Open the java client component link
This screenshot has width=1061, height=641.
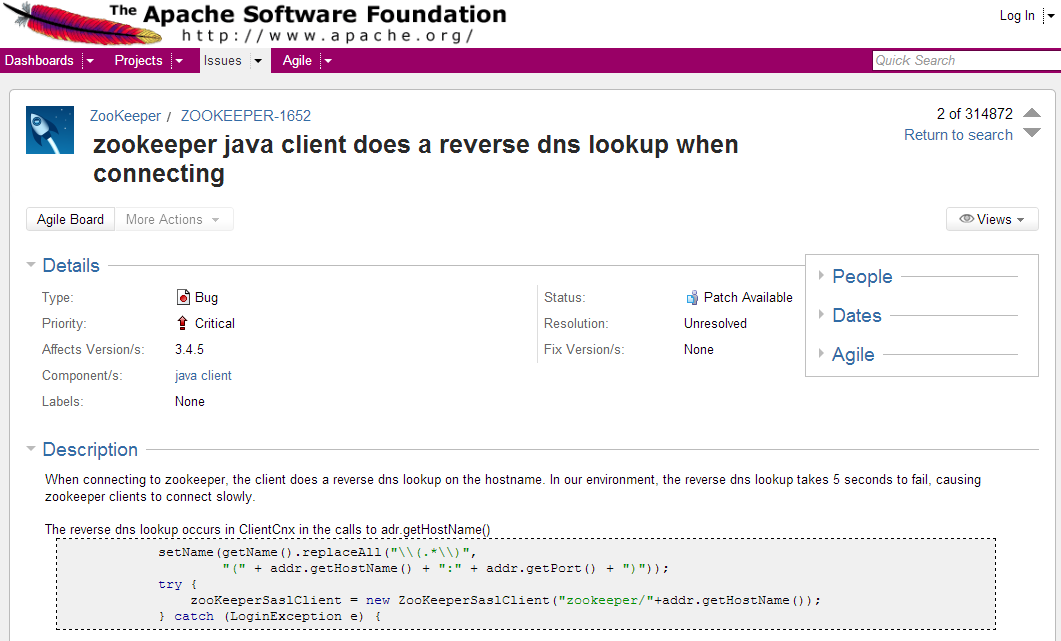tap(203, 375)
